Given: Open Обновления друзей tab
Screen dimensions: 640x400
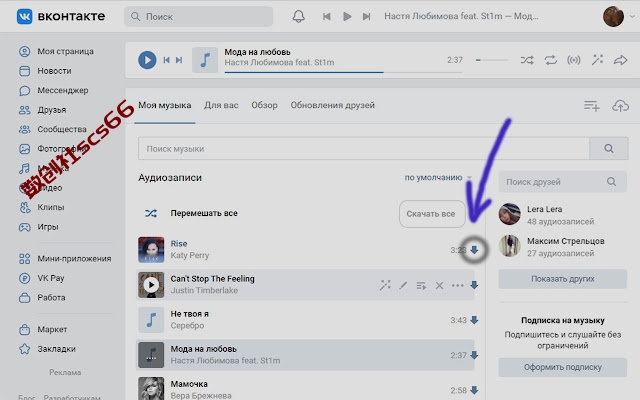Looking at the screenshot, I should tap(332, 105).
